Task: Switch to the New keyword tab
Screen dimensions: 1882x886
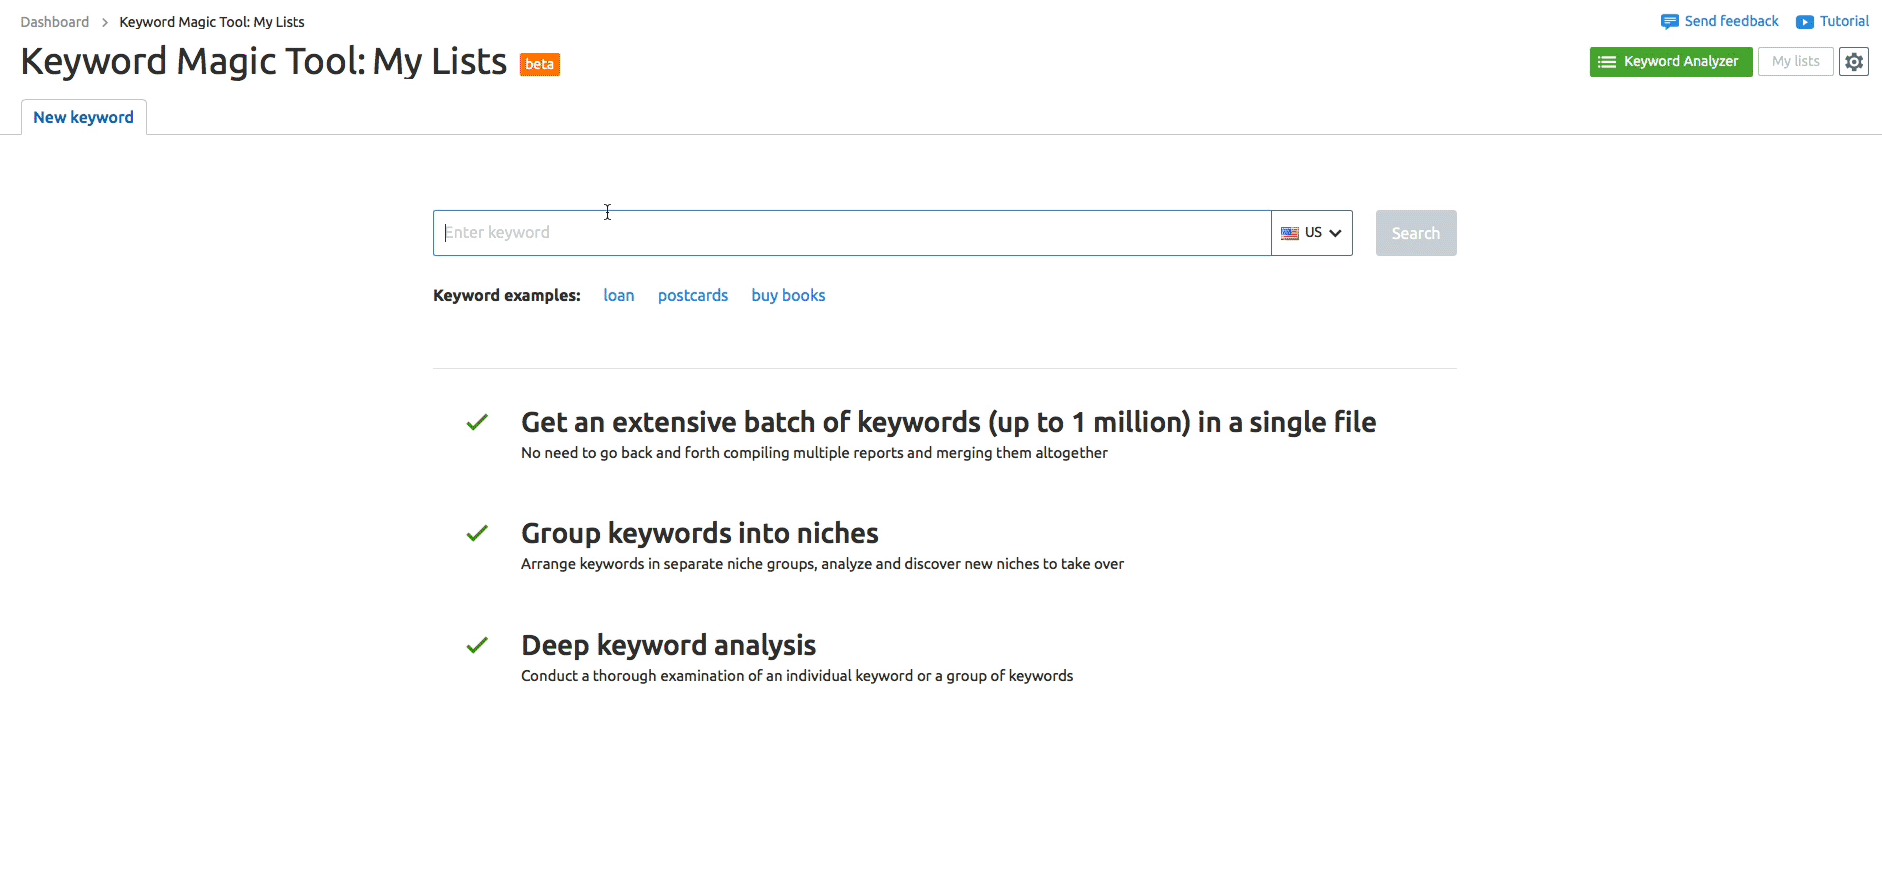Action: tap(84, 117)
